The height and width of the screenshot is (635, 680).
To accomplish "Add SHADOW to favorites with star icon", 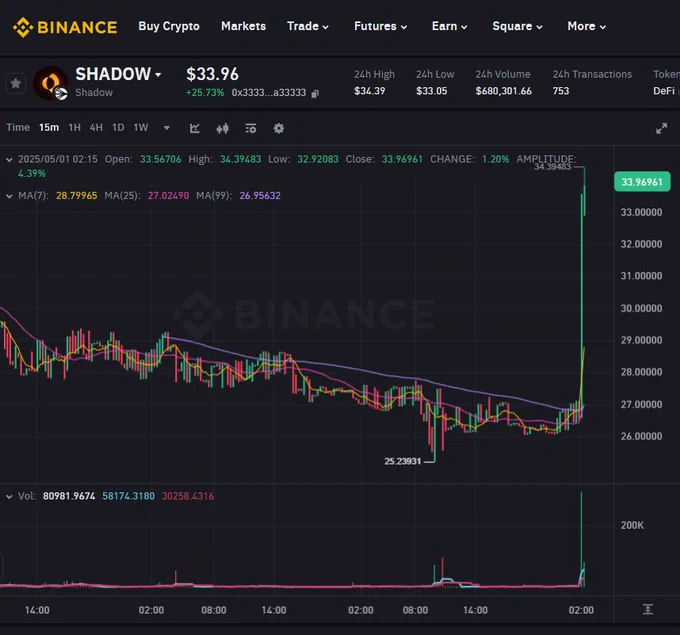I will pos(16,83).
